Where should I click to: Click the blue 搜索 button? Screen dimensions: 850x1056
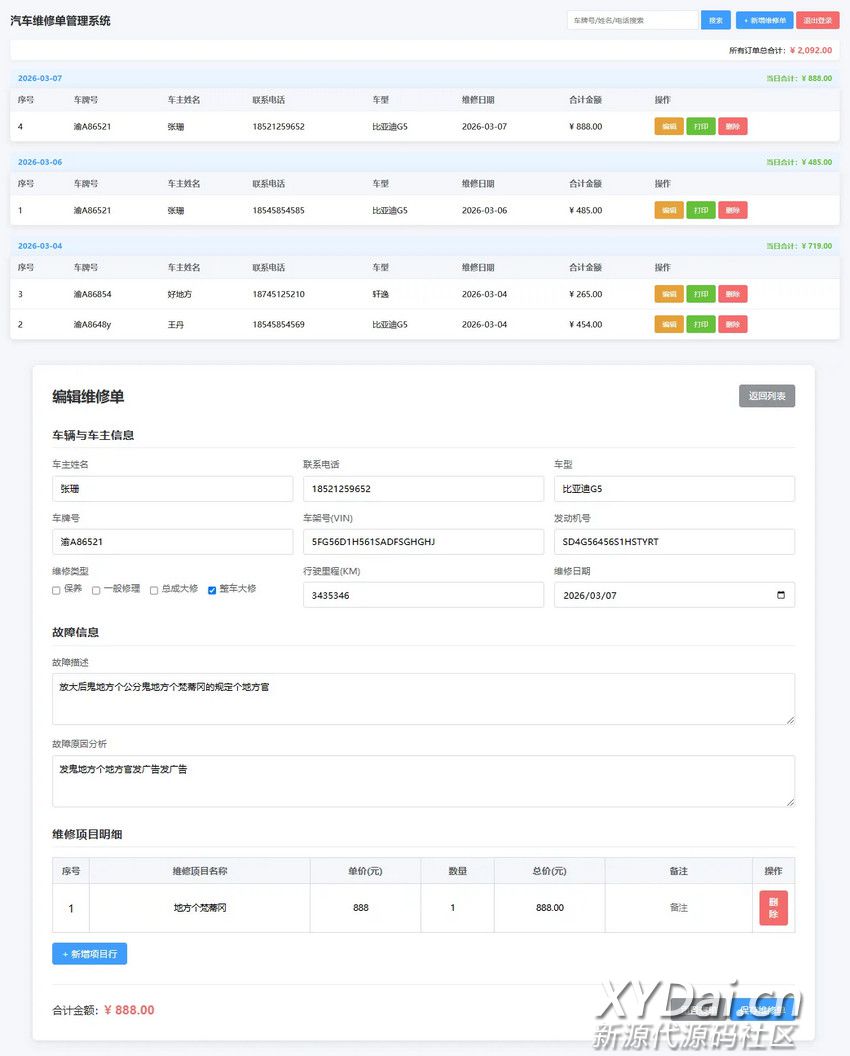point(715,20)
